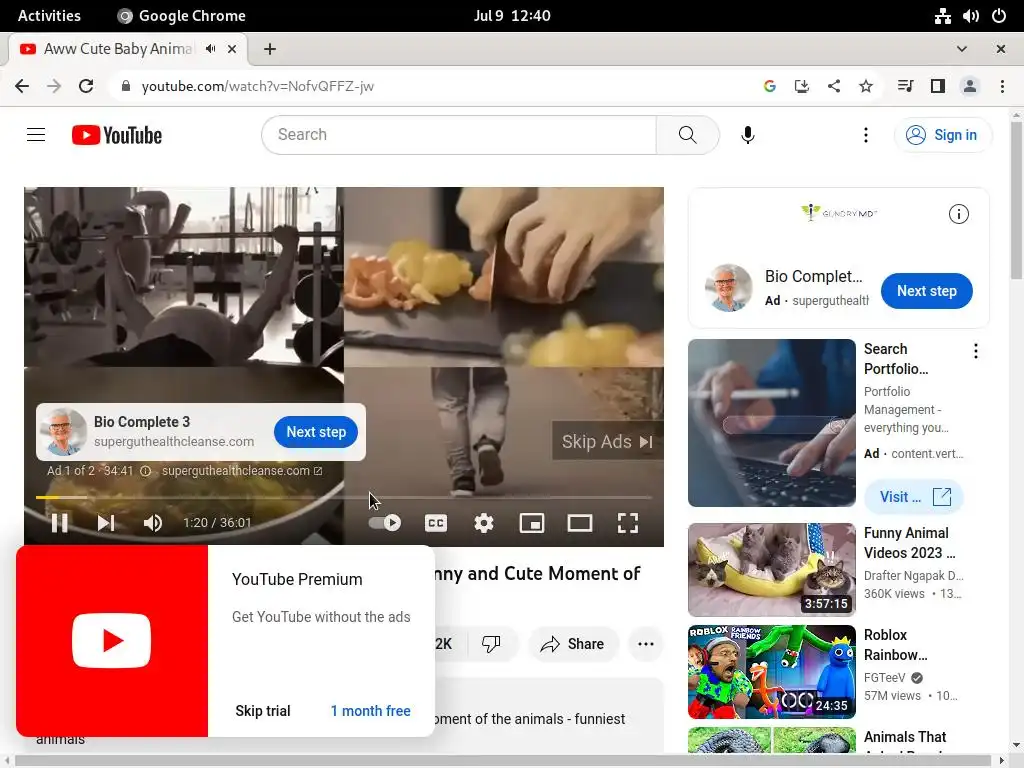
Task: Click 1 month free offer
Action: [x=370, y=711]
